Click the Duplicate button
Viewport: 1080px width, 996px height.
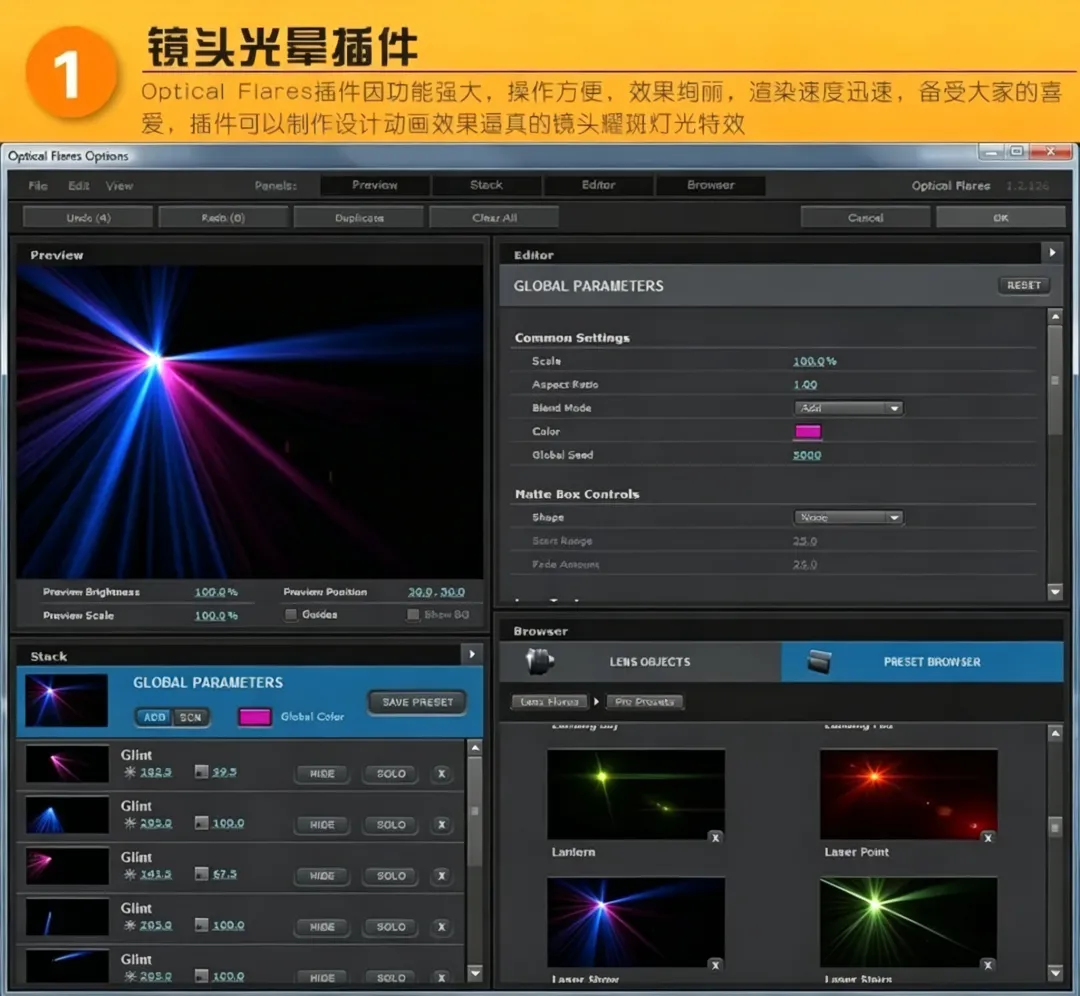359,218
